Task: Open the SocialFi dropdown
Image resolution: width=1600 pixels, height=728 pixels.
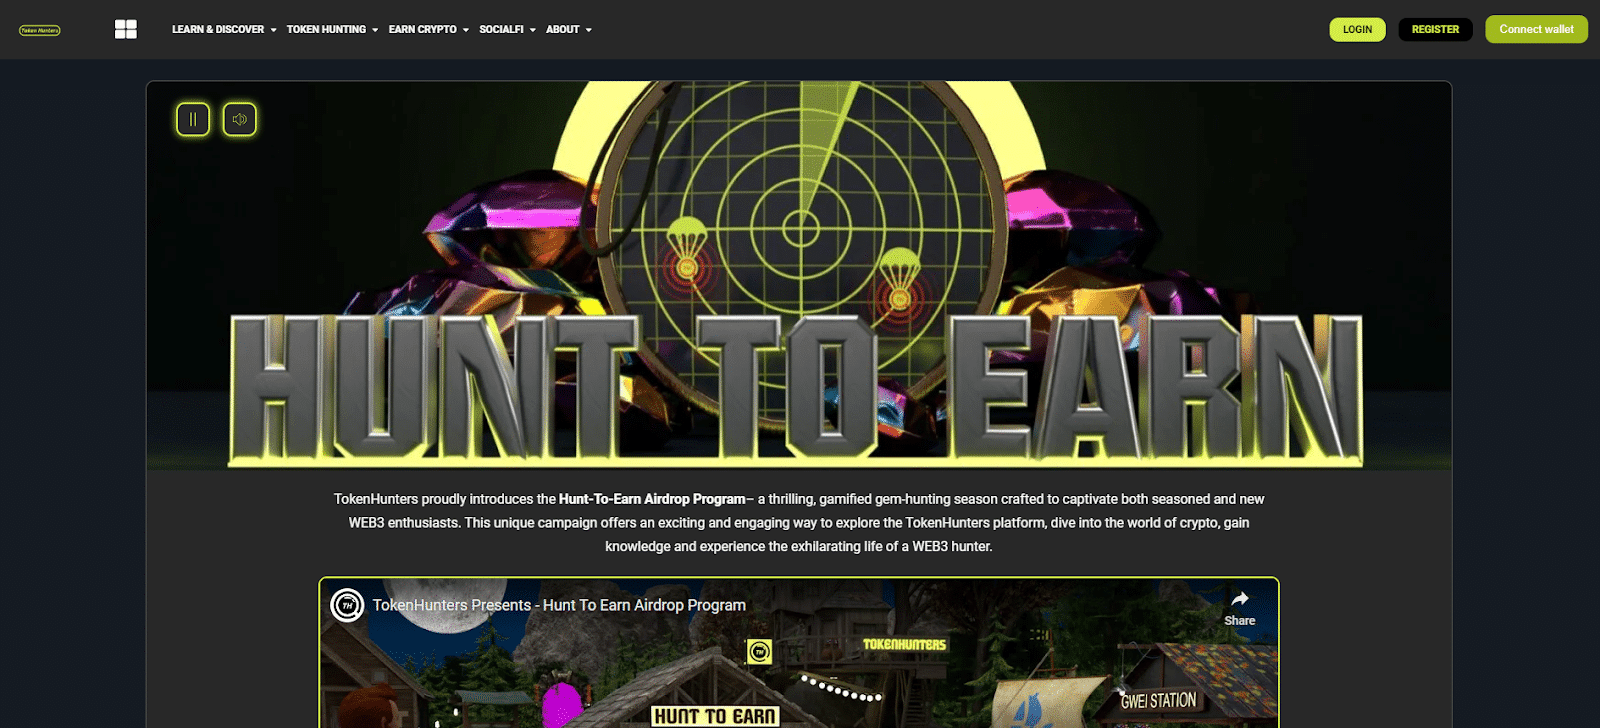Action: click(507, 30)
